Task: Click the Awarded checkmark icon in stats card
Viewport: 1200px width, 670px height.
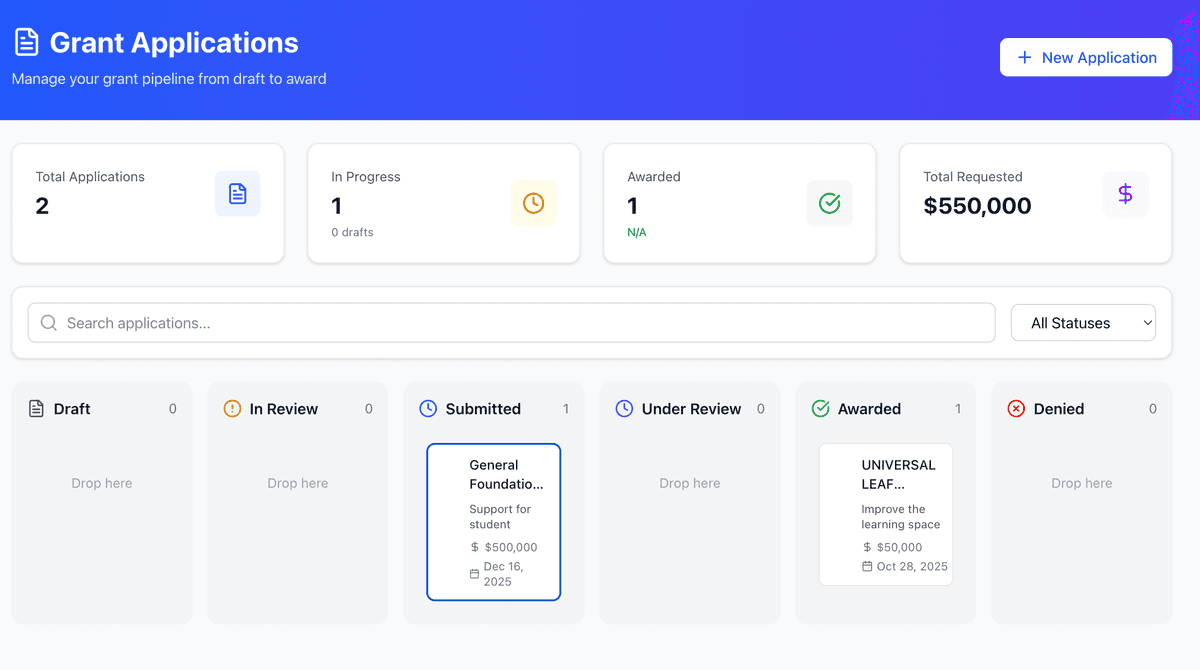Action: (x=829, y=203)
